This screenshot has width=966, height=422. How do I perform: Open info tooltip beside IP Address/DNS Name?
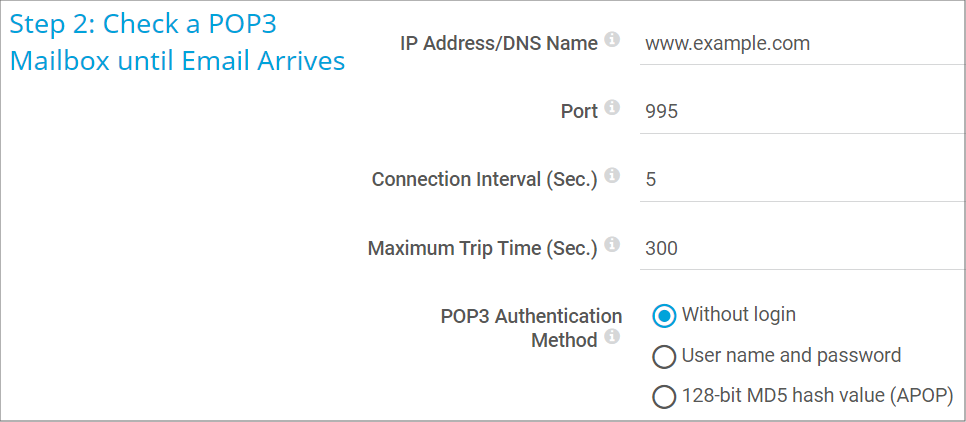coord(611,40)
